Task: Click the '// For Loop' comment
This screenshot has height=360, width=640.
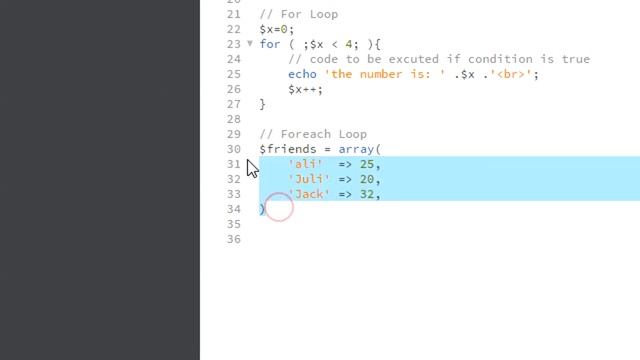Action: pyautogui.click(x=299, y=14)
